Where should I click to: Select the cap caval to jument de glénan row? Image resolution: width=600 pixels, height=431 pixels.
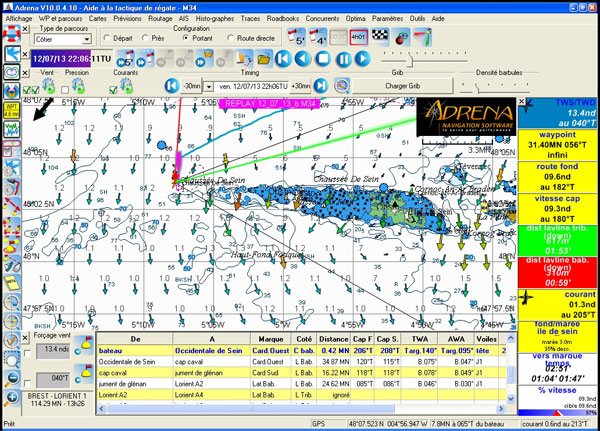302,372
